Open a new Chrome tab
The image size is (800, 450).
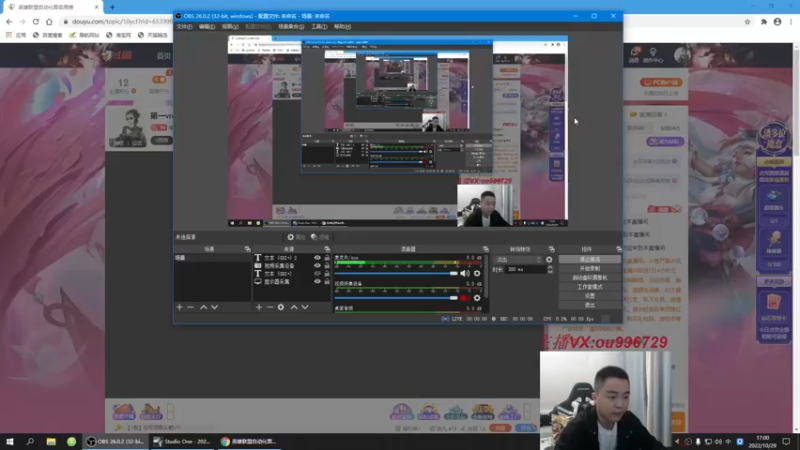(x=112, y=7)
